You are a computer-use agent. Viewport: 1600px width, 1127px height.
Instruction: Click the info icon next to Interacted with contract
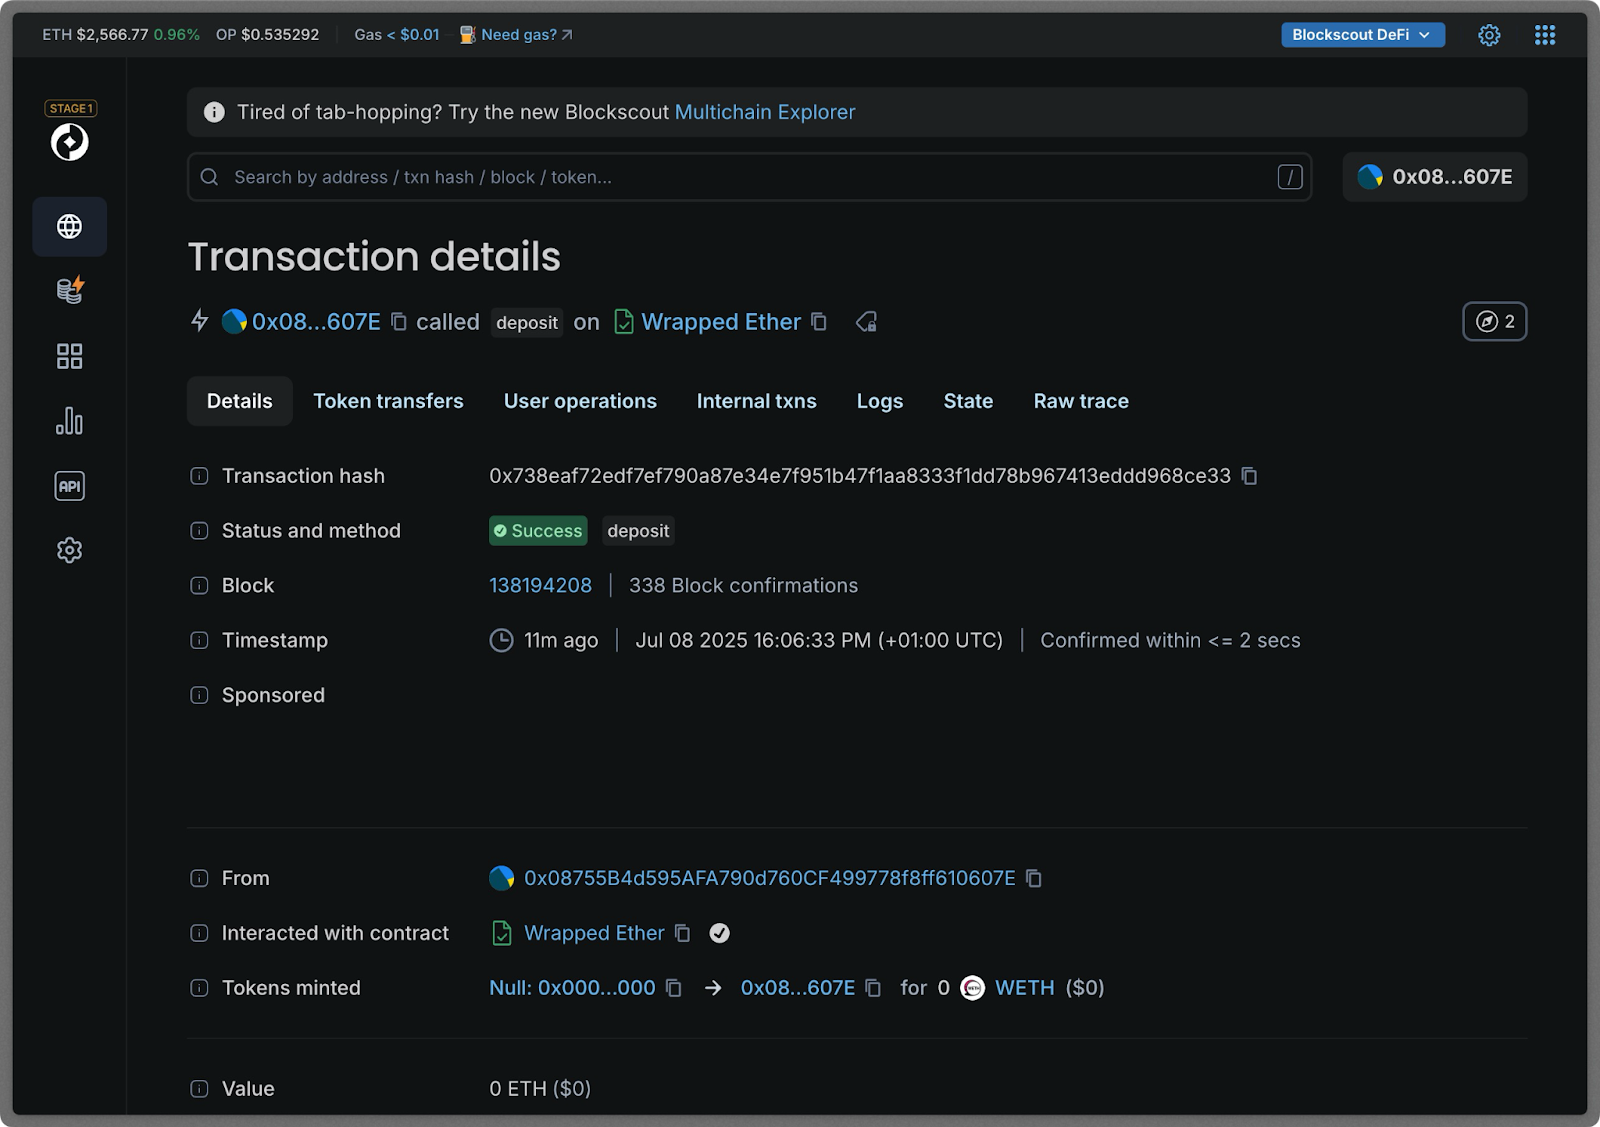199,933
